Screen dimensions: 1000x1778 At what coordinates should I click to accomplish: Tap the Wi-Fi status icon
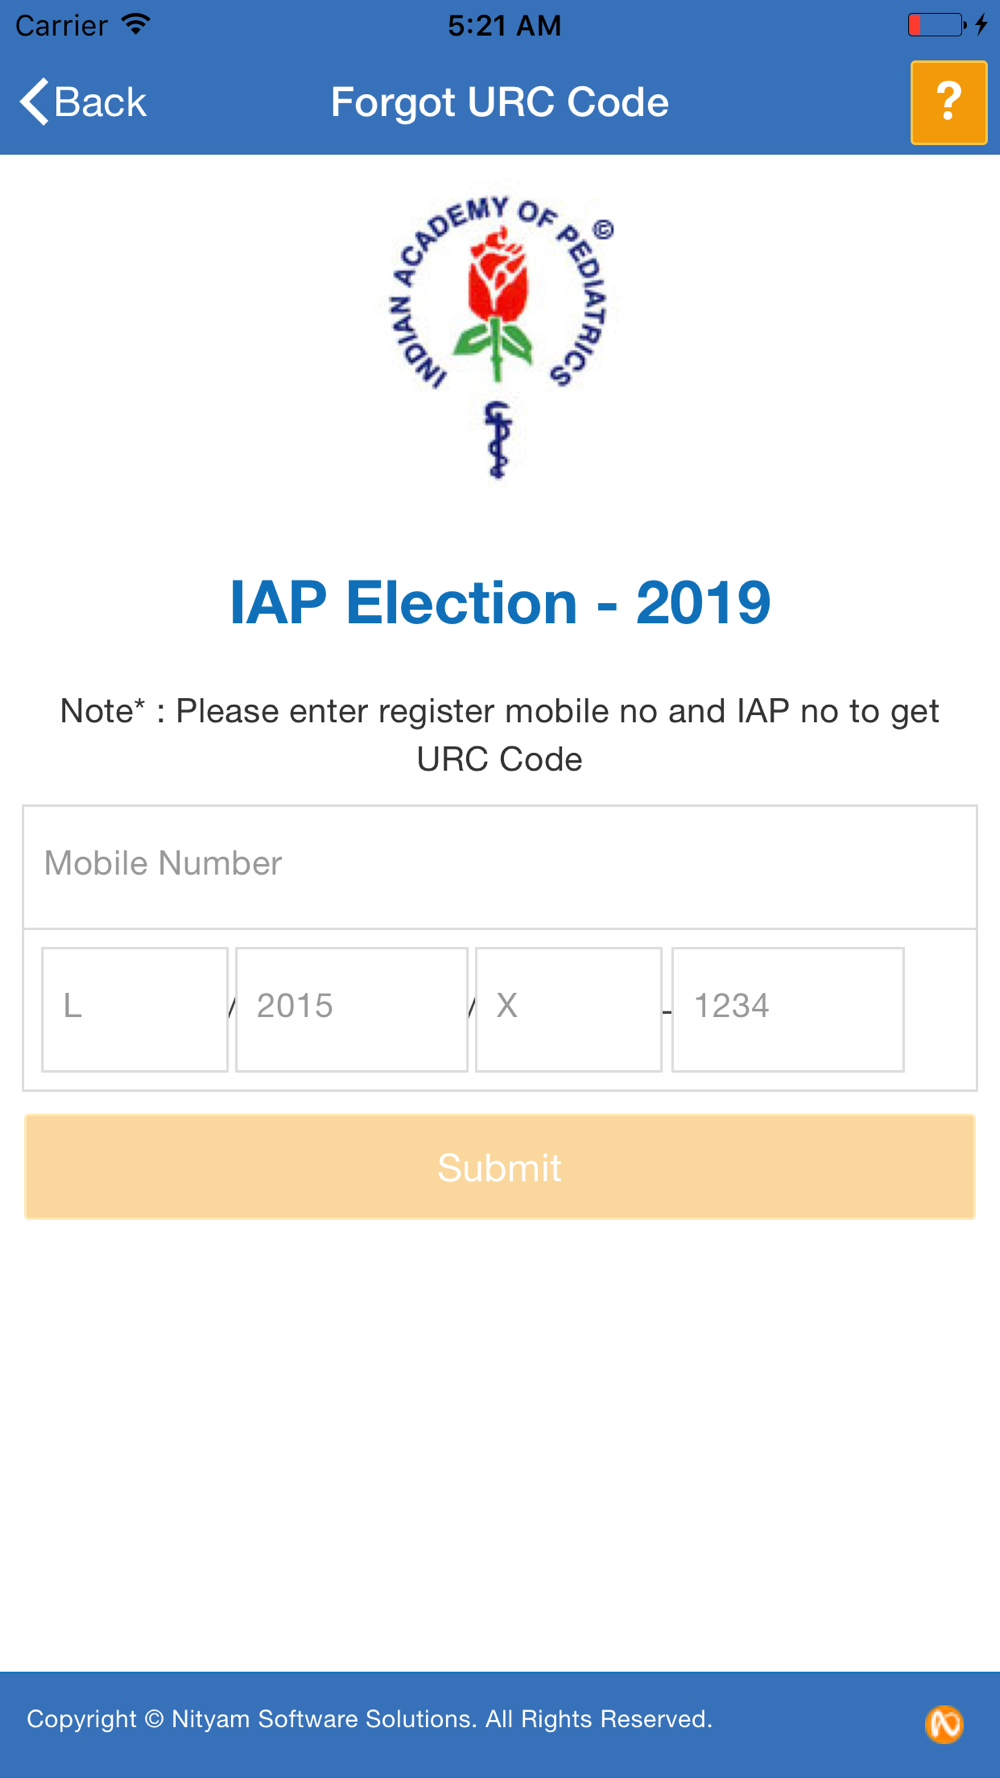point(135,24)
